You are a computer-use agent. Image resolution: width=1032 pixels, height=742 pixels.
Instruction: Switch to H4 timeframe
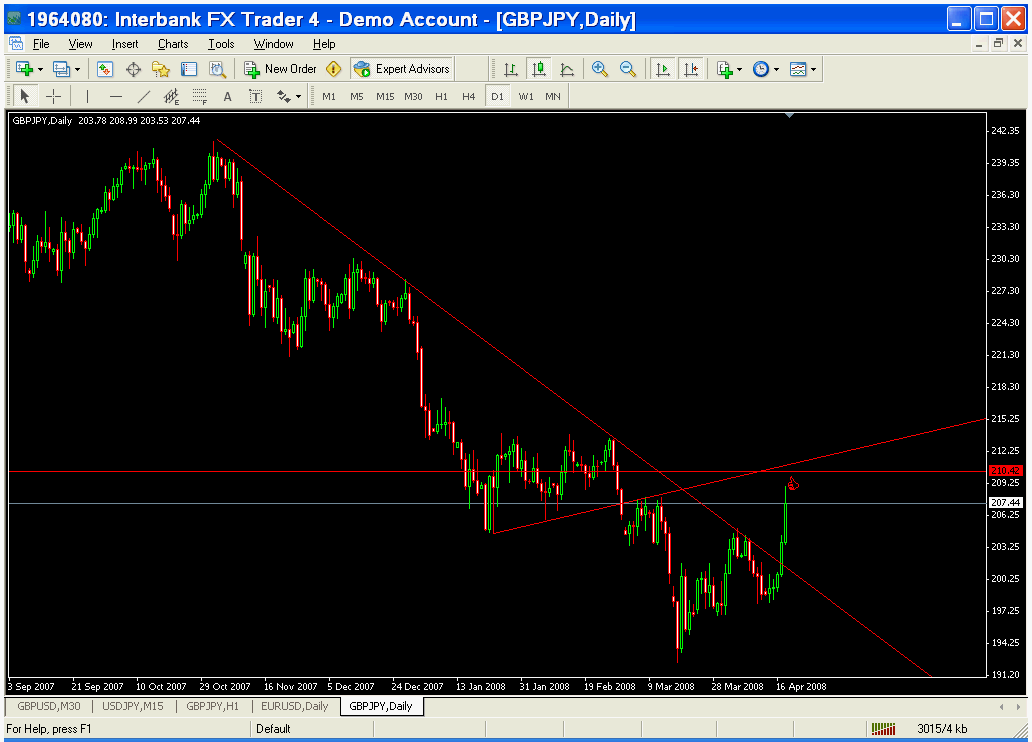pos(469,97)
